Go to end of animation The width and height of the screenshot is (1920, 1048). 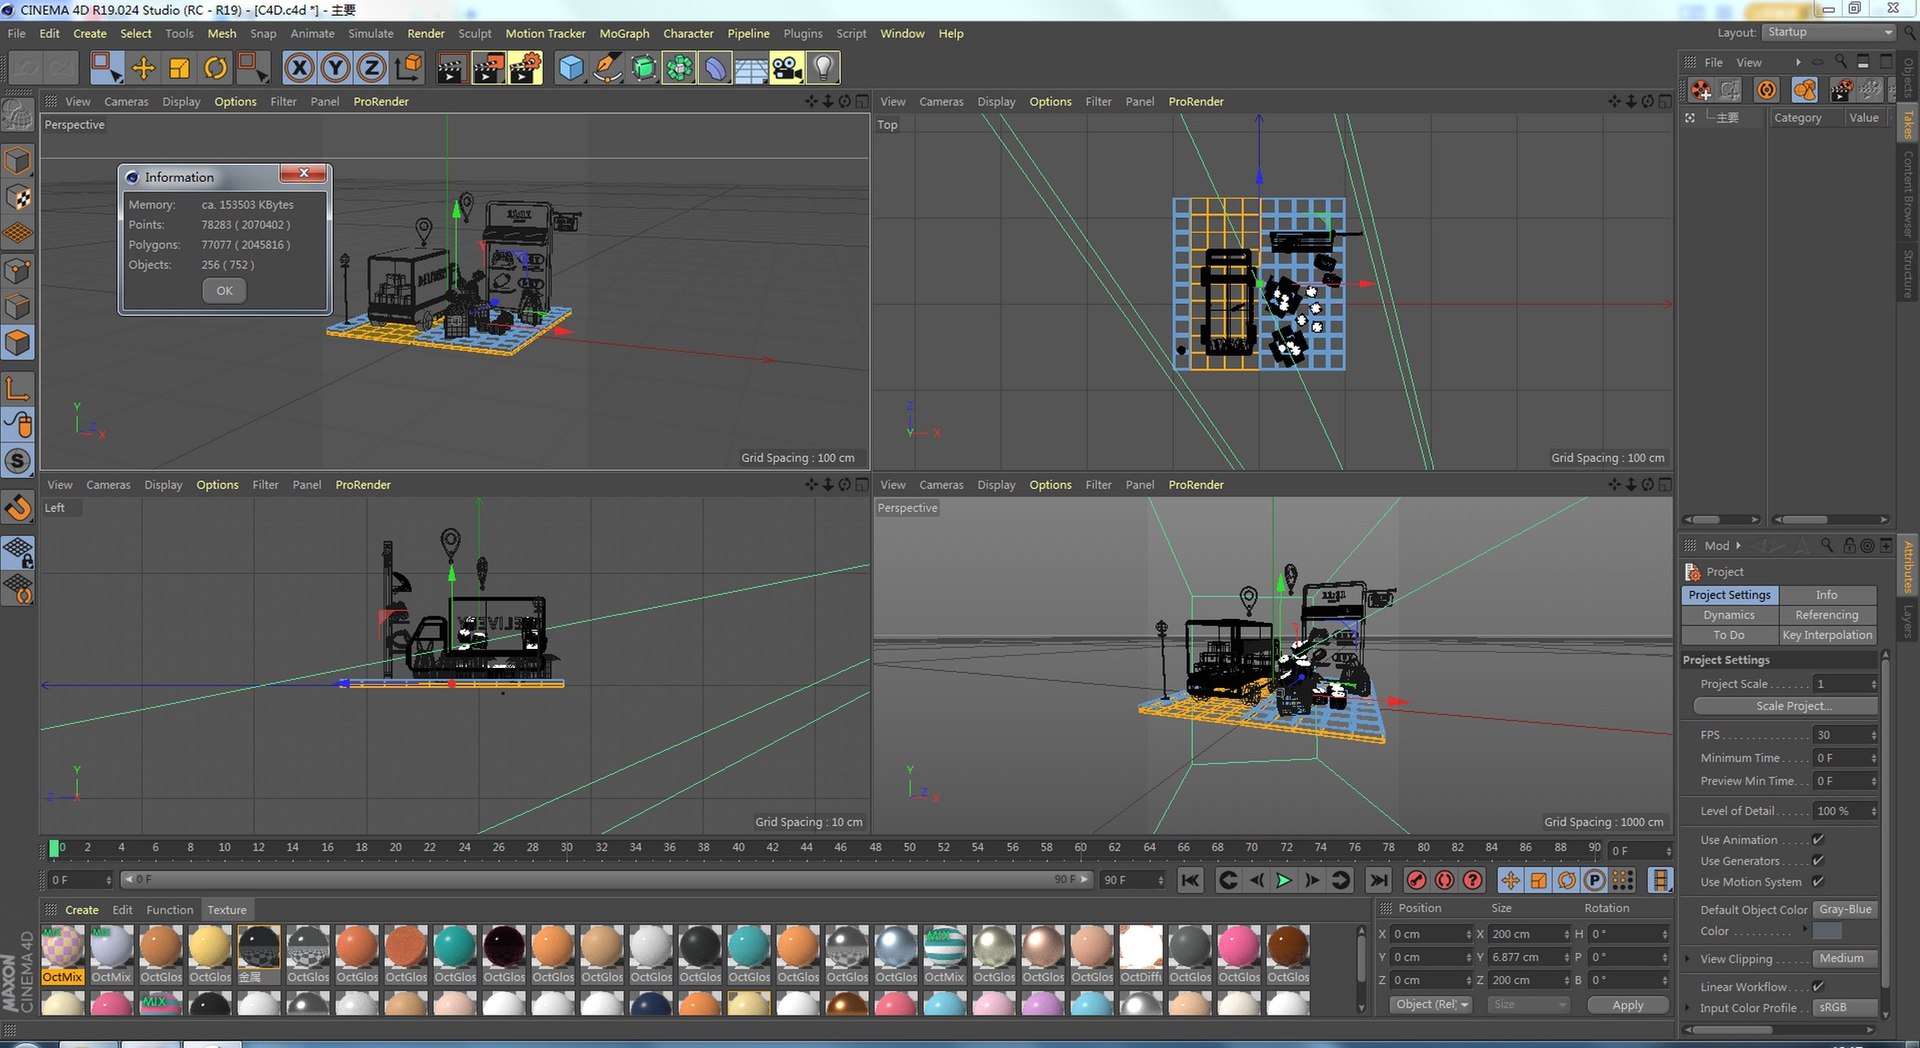[x=1378, y=880]
